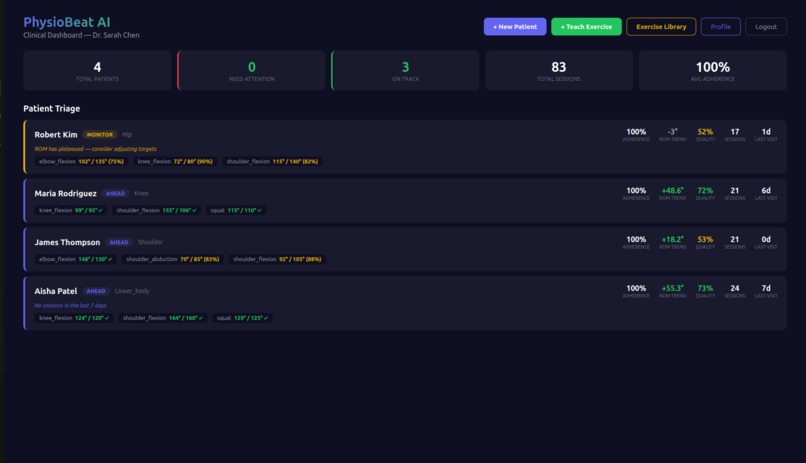Click Maria Rodriguez's 72% quality value

click(x=705, y=191)
